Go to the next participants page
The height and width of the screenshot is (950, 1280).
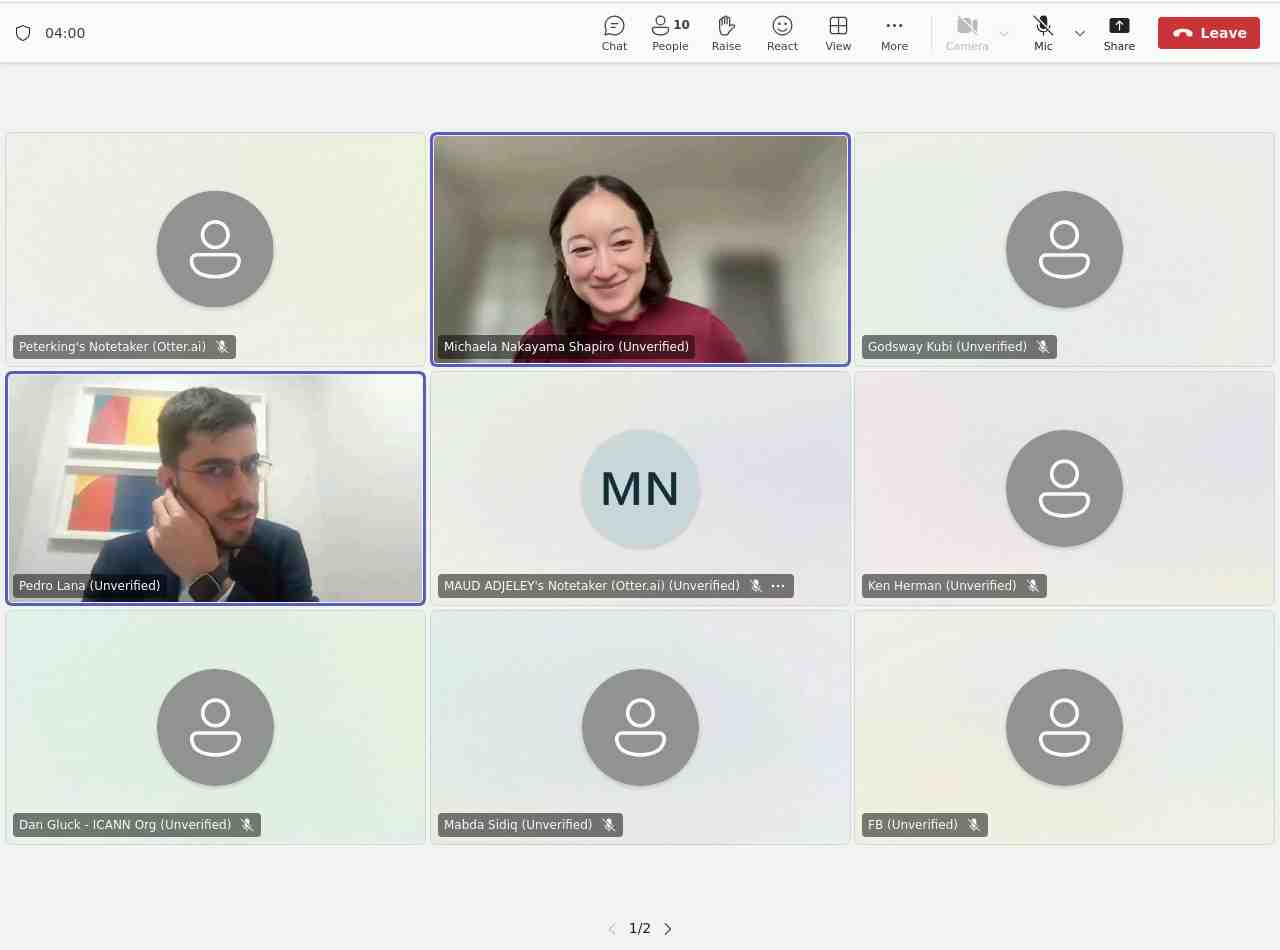tap(668, 929)
